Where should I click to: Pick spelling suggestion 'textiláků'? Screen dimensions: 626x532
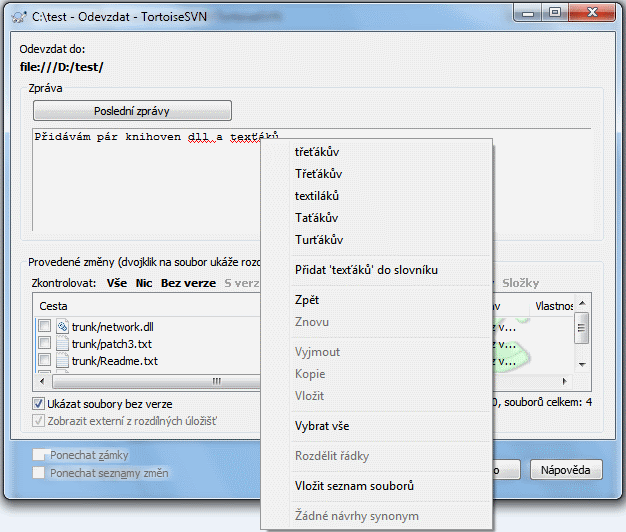376,196
